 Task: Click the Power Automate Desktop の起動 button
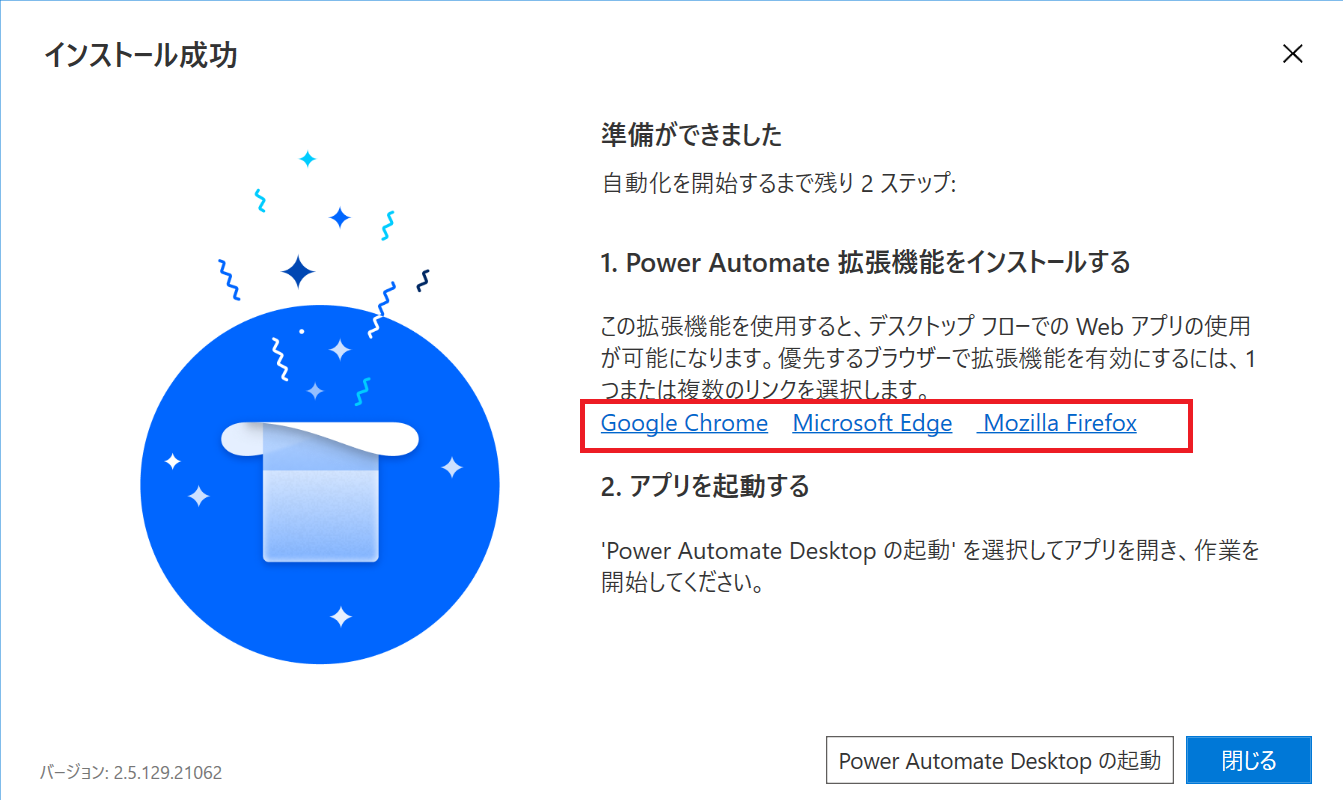(x=999, y=761)
